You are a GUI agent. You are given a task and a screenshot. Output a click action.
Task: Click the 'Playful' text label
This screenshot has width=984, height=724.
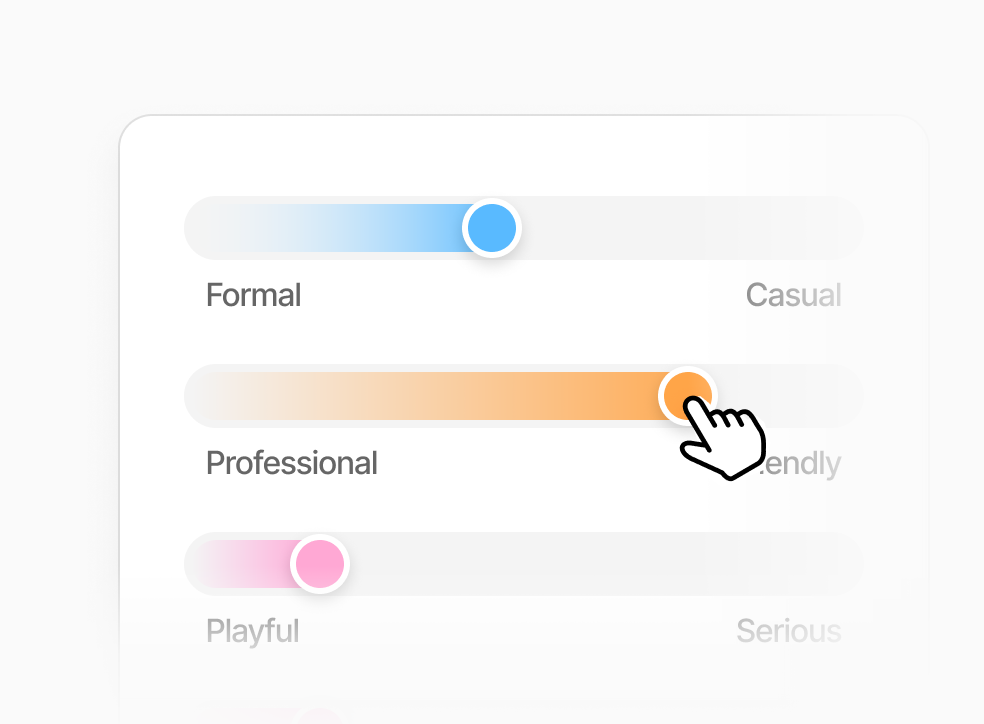(252, 631)
